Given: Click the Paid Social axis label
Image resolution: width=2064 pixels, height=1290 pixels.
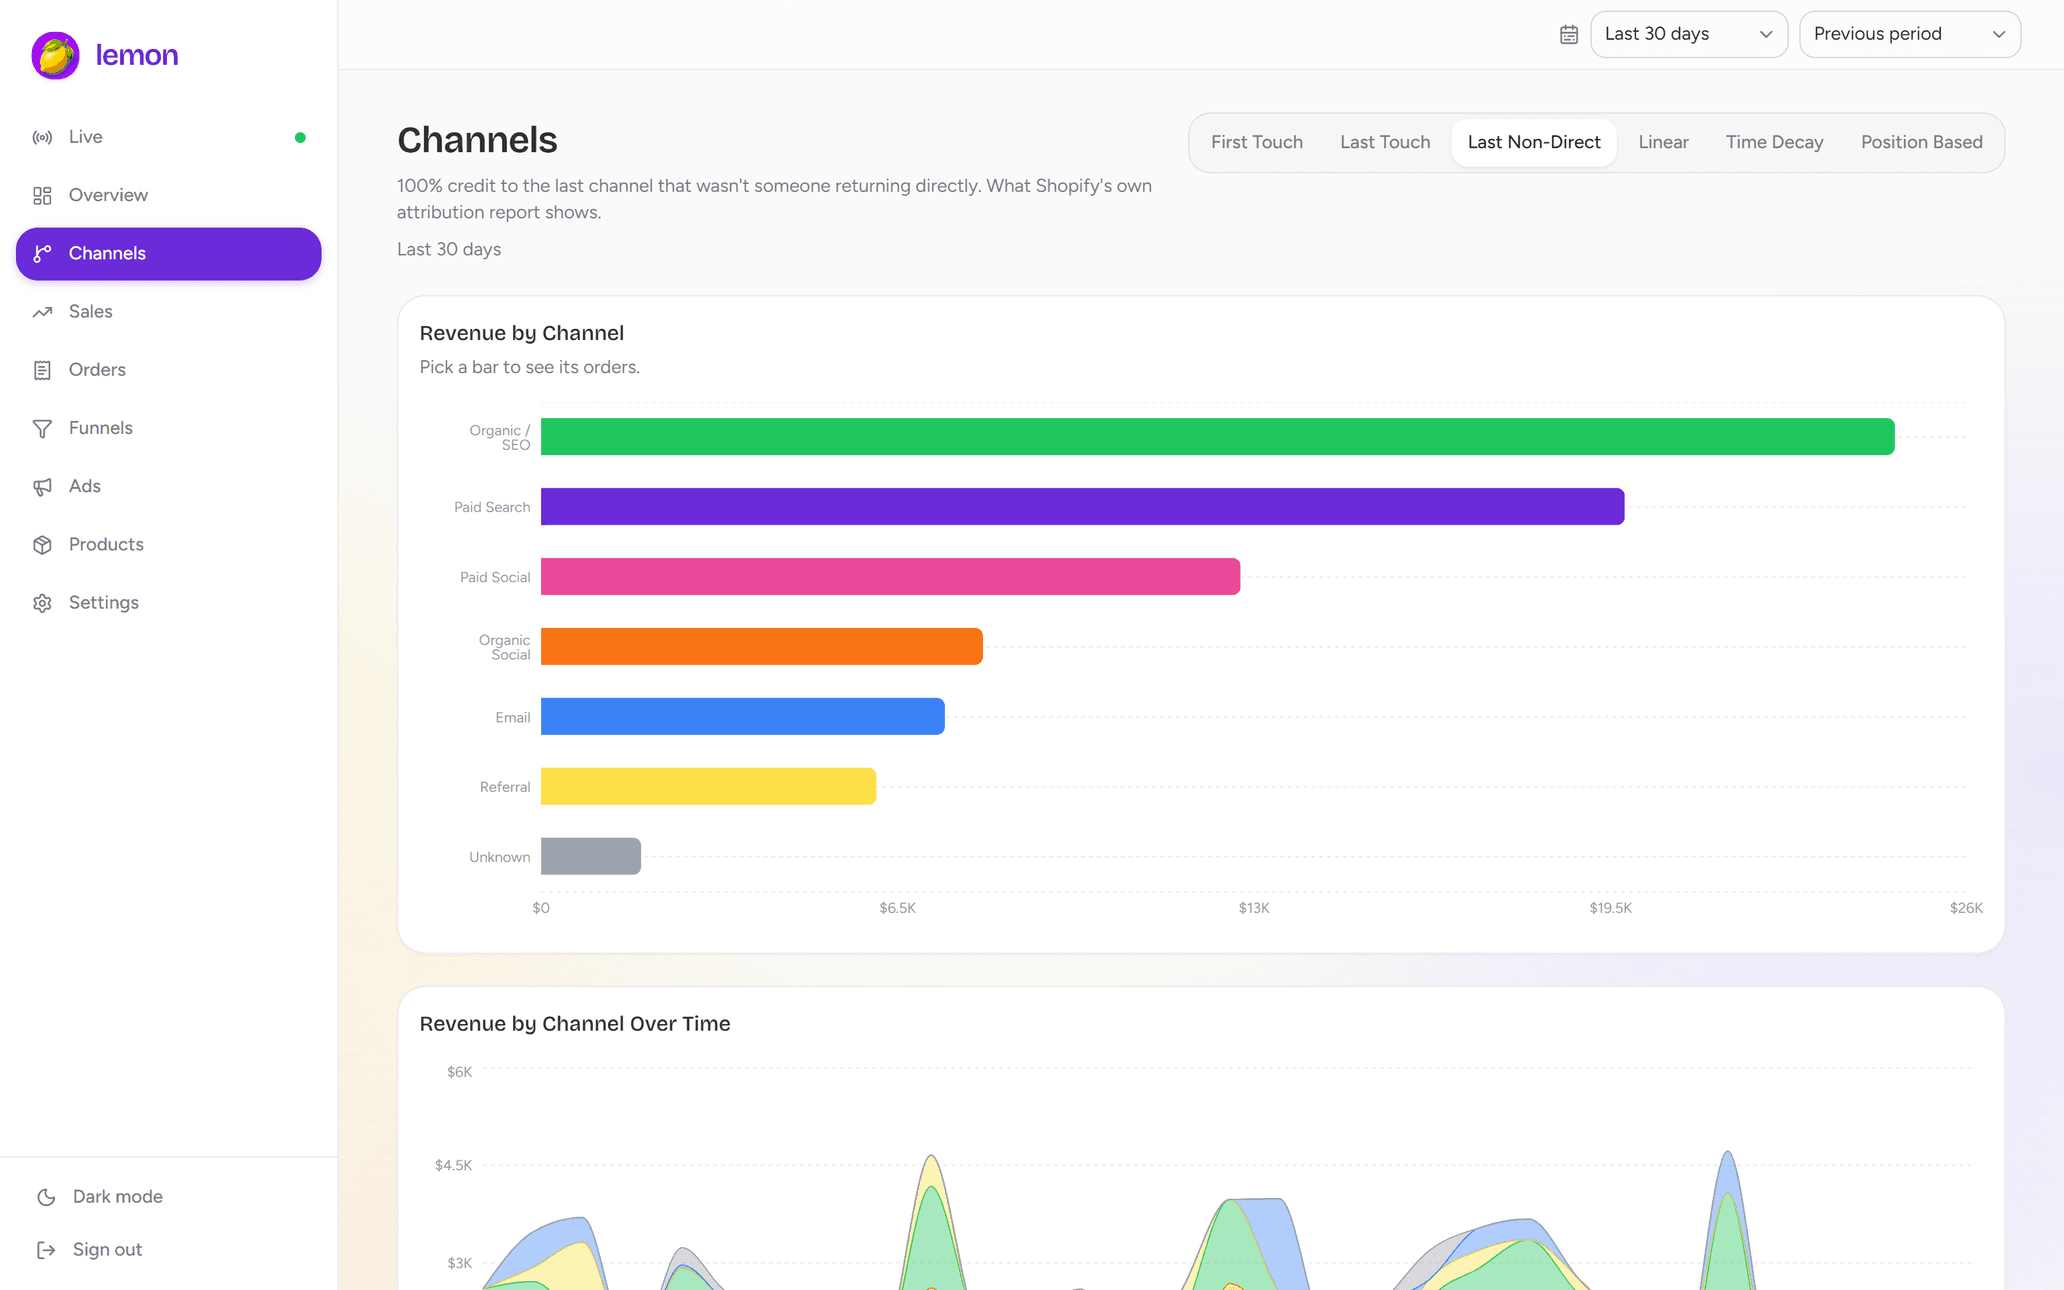Looking at the screenshot, I should [x=495, y=578].
